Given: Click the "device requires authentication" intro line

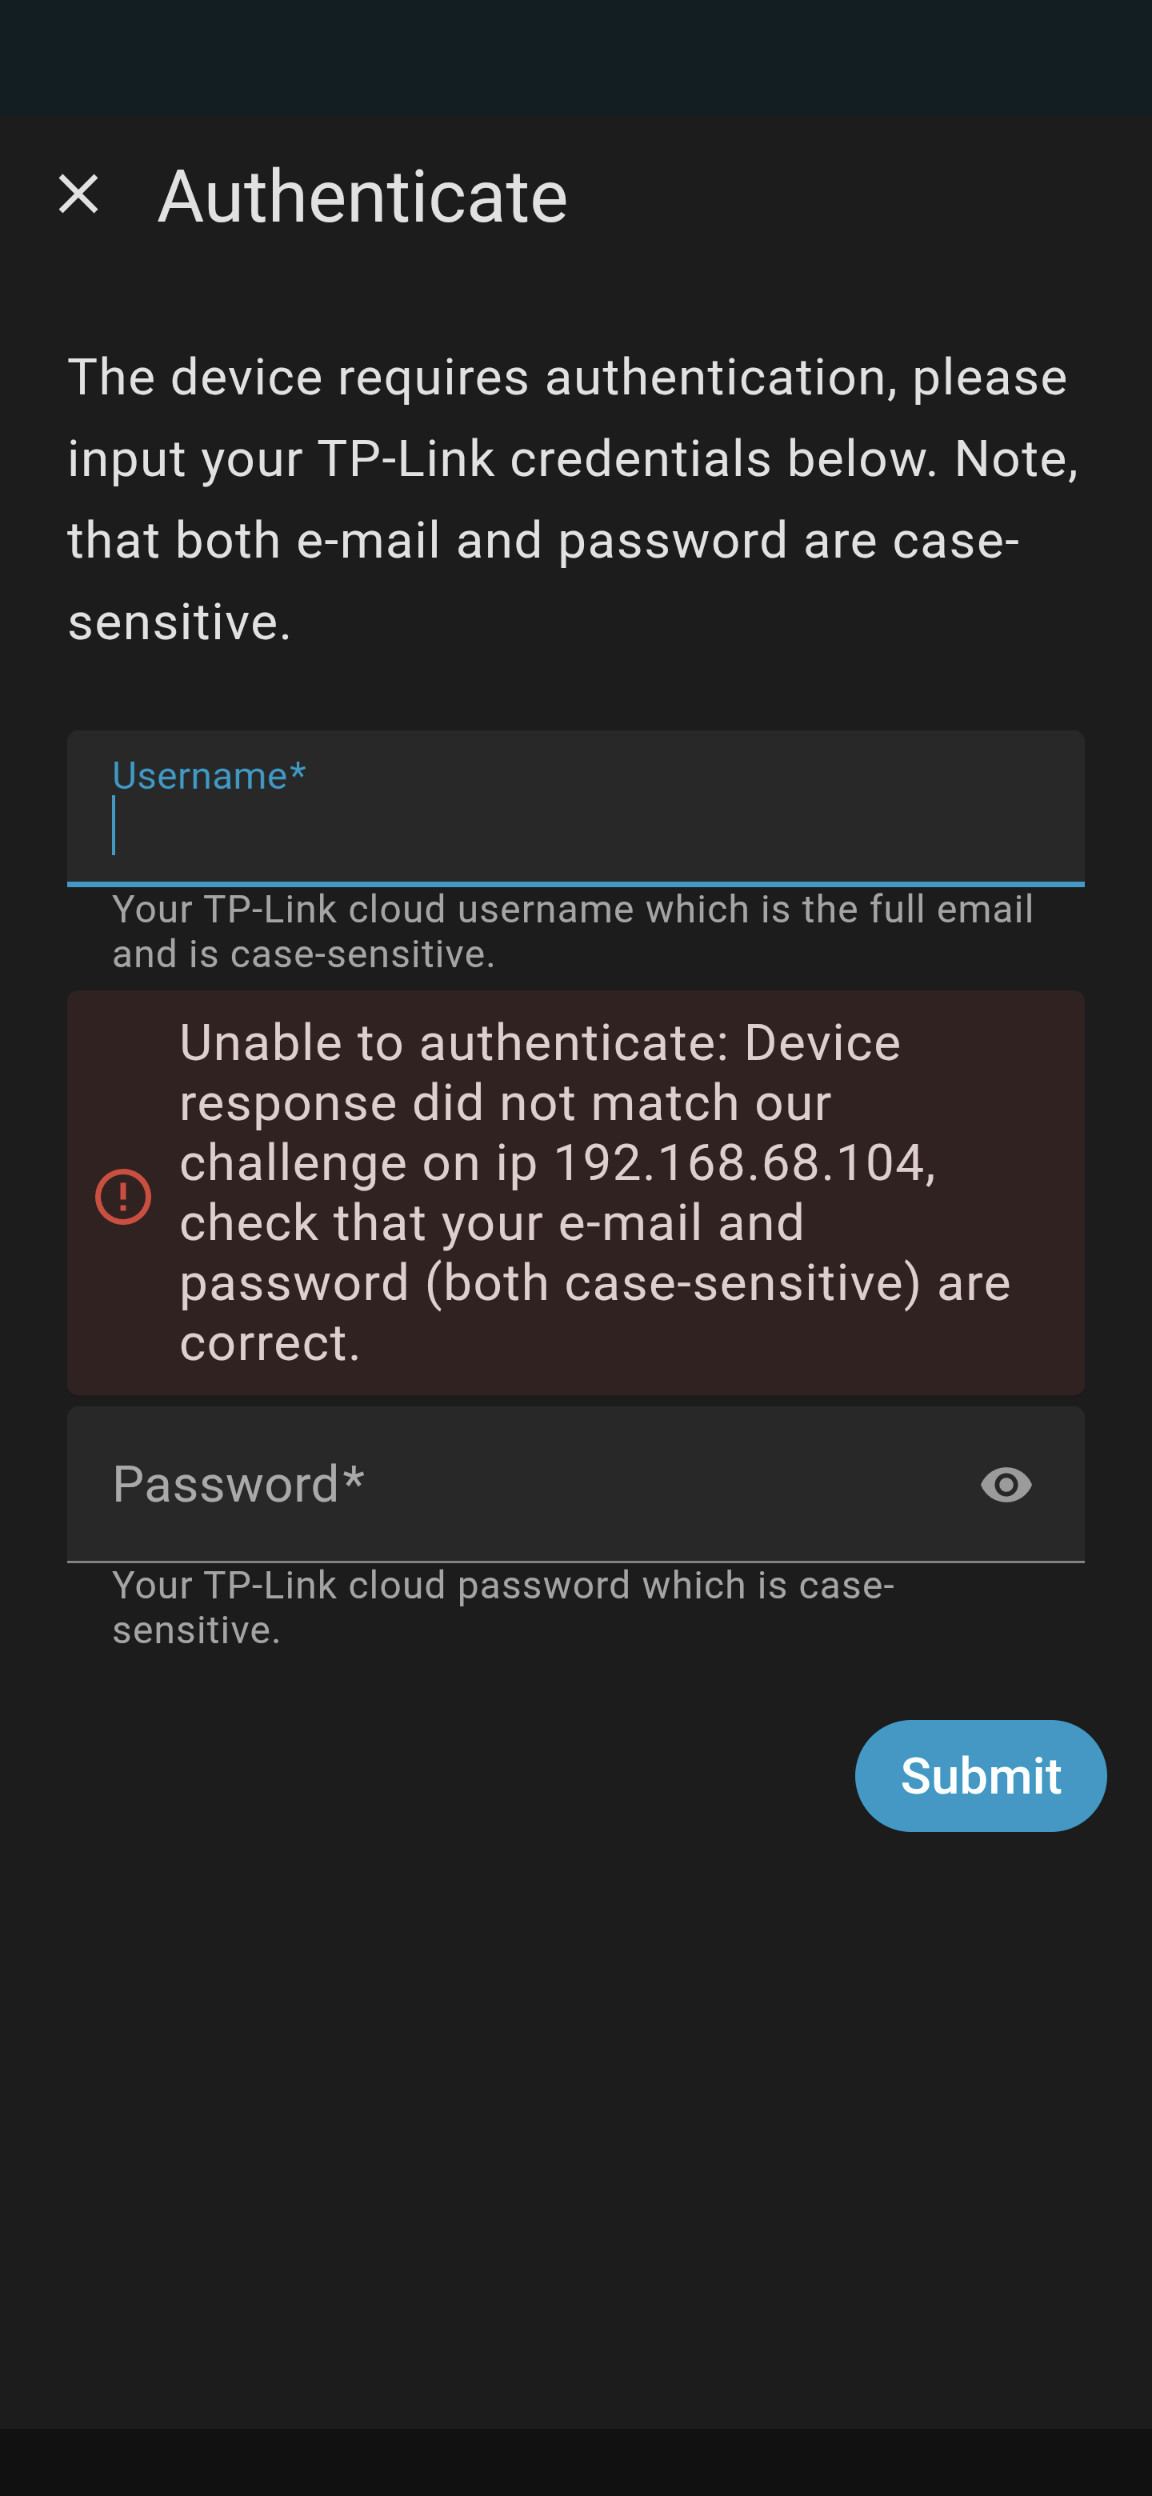Looking at the screenshot, I should 566,378.
